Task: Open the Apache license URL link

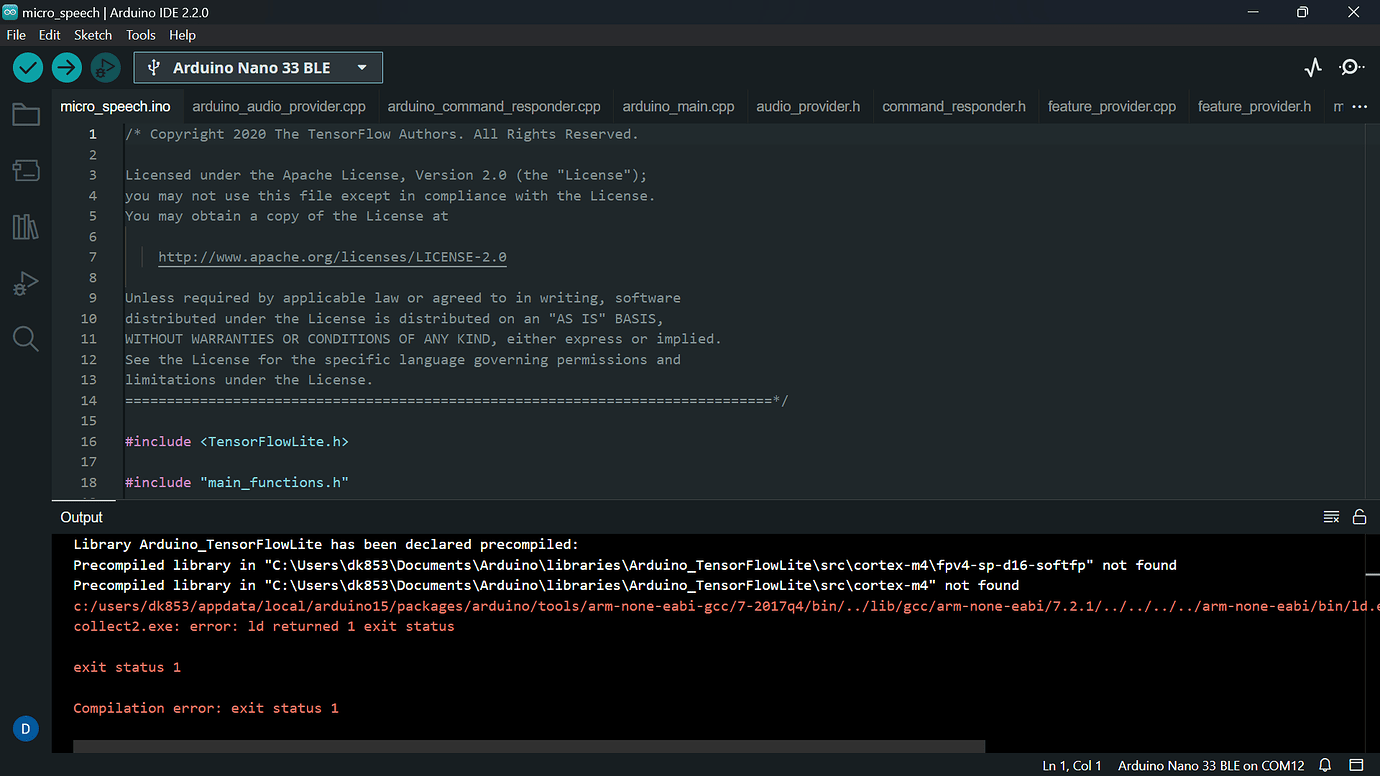Action: (x=332, y=257)
